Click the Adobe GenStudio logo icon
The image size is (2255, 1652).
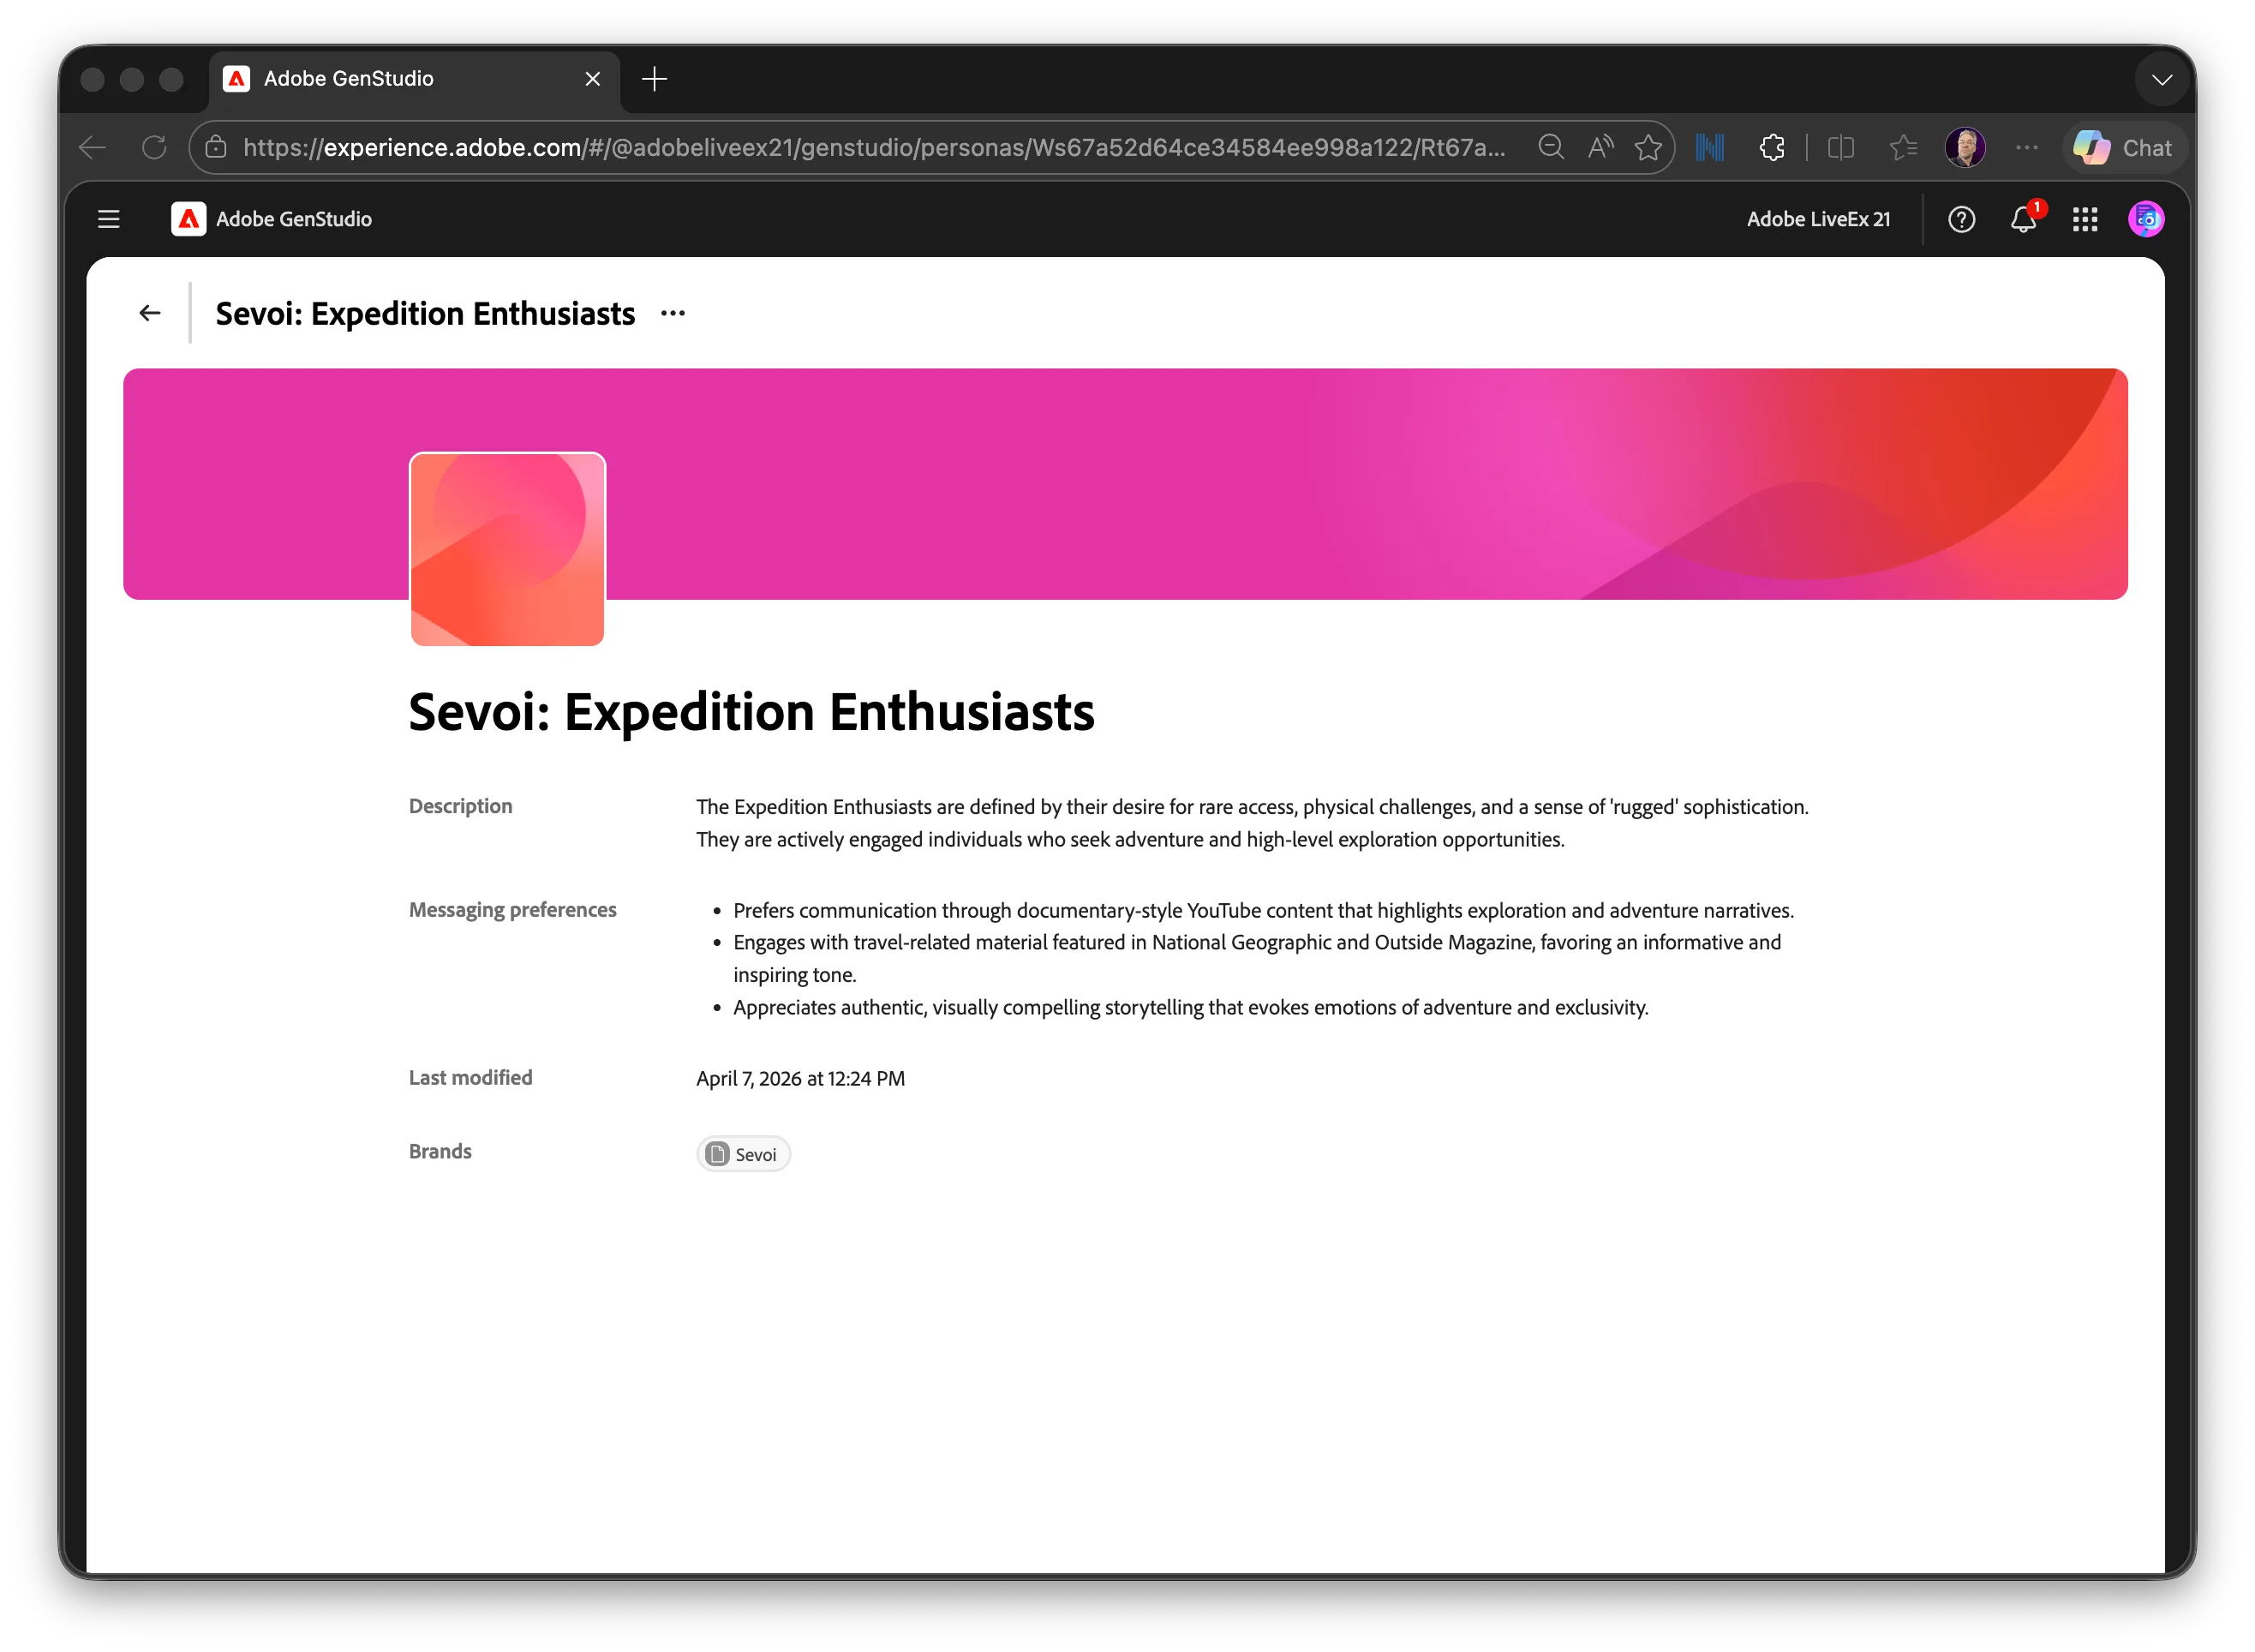(188, 219)
